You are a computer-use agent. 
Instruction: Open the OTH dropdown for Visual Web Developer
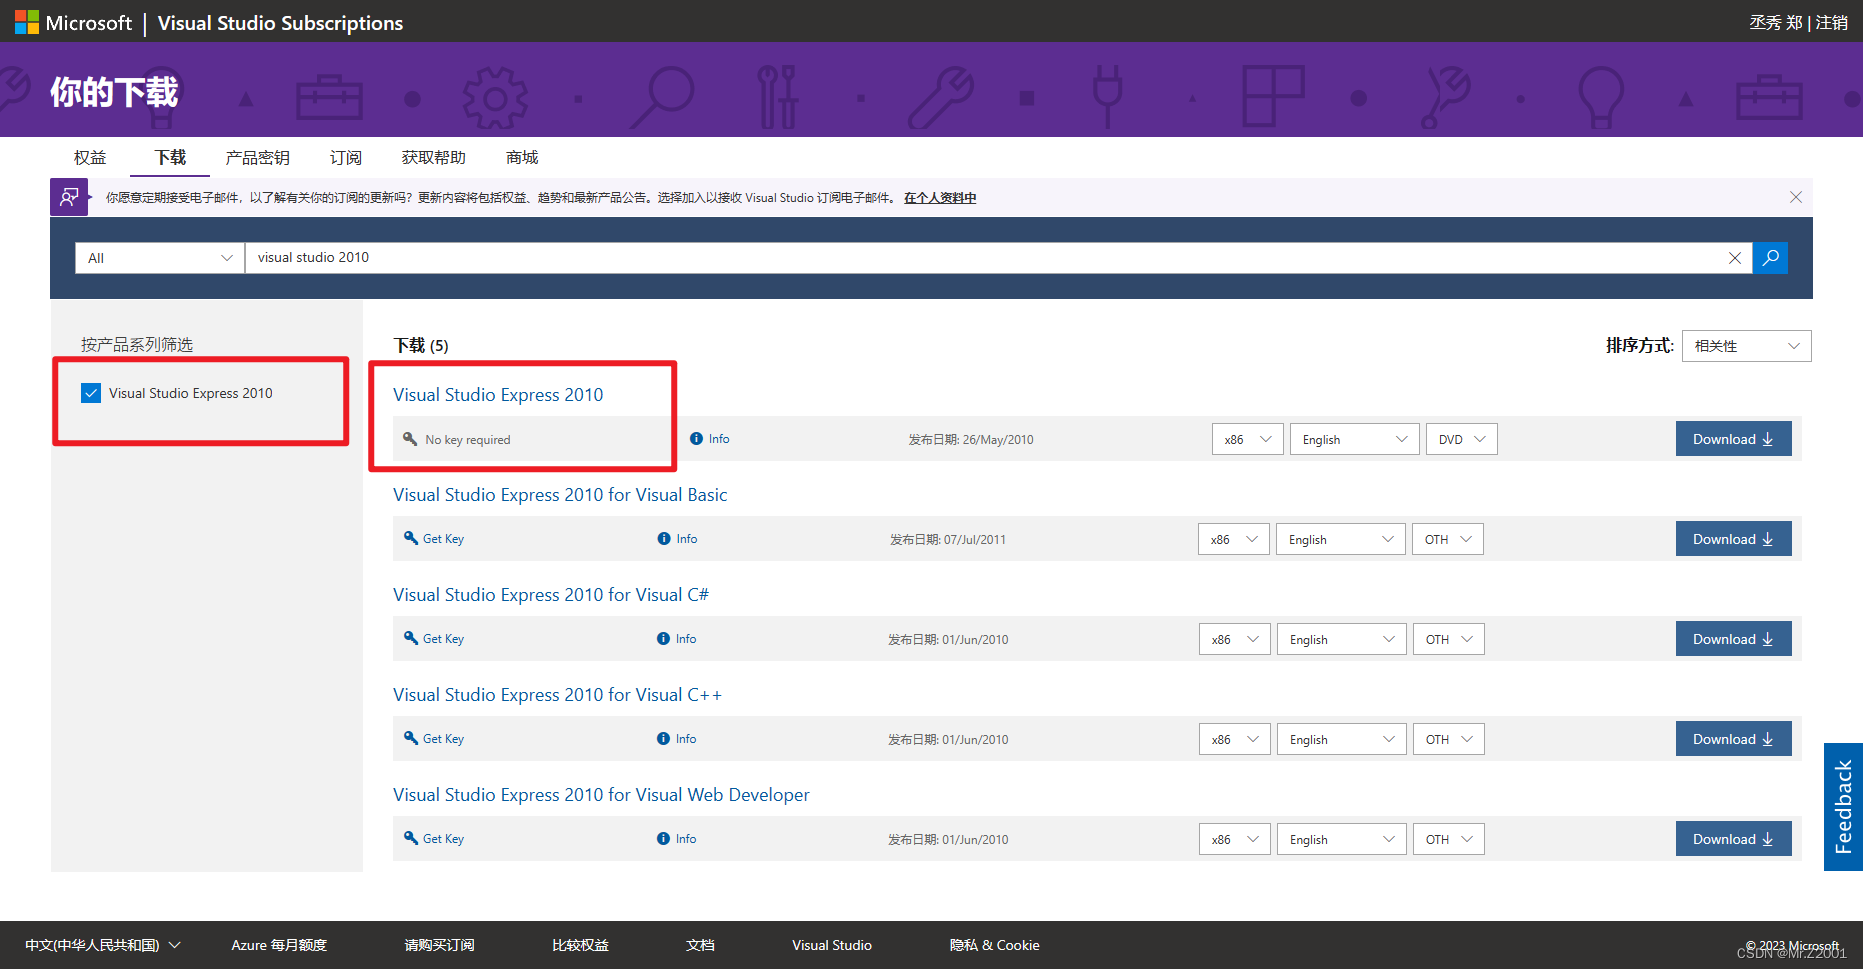[x=1448, y=839]
